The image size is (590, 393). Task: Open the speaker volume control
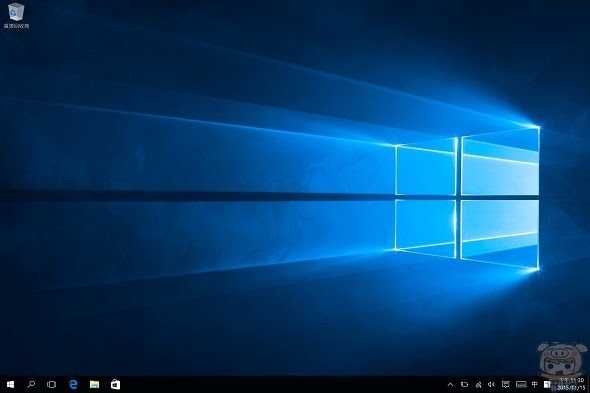point(491,385)
